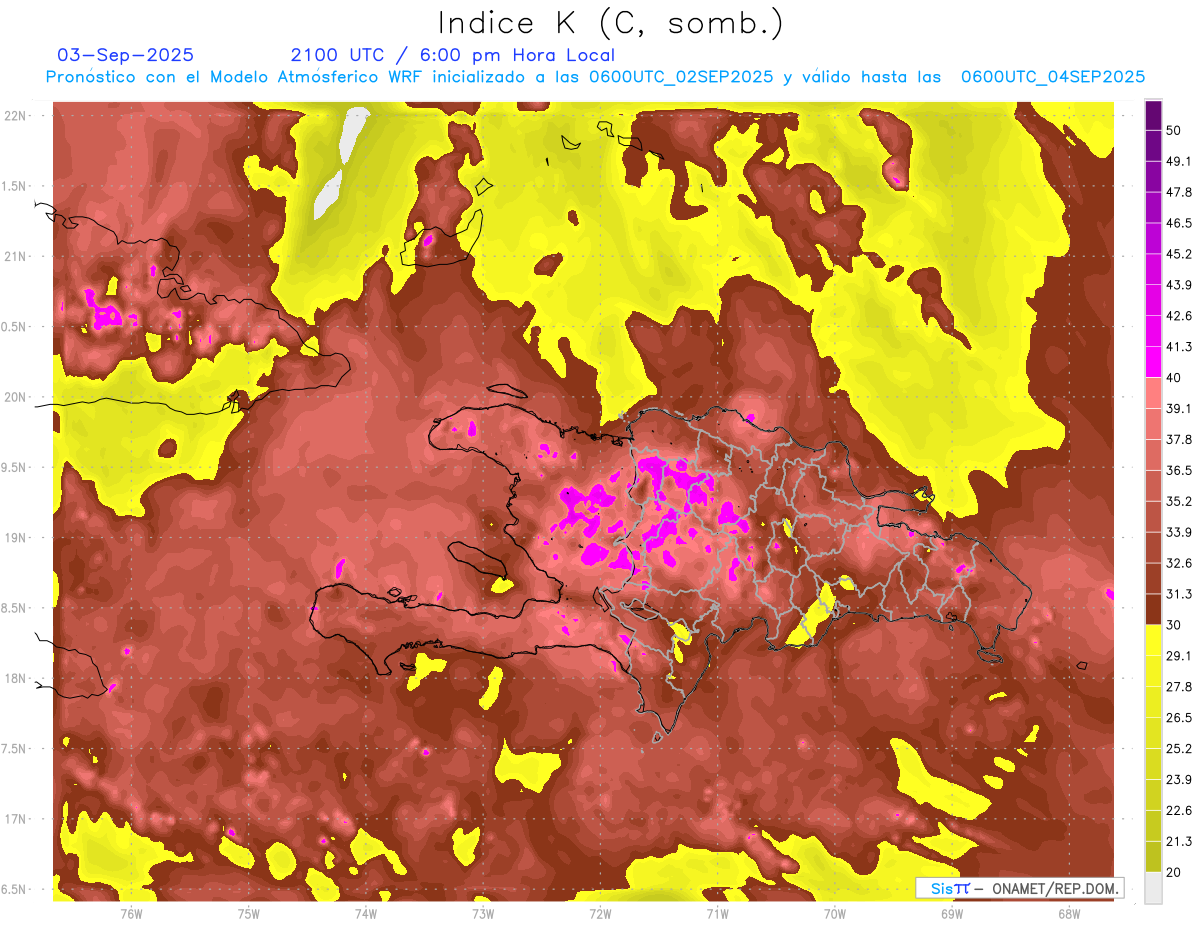Click the "37.8" color bar label
This screenshot has height=927, width=1200.
click(x=1178, y=439)
